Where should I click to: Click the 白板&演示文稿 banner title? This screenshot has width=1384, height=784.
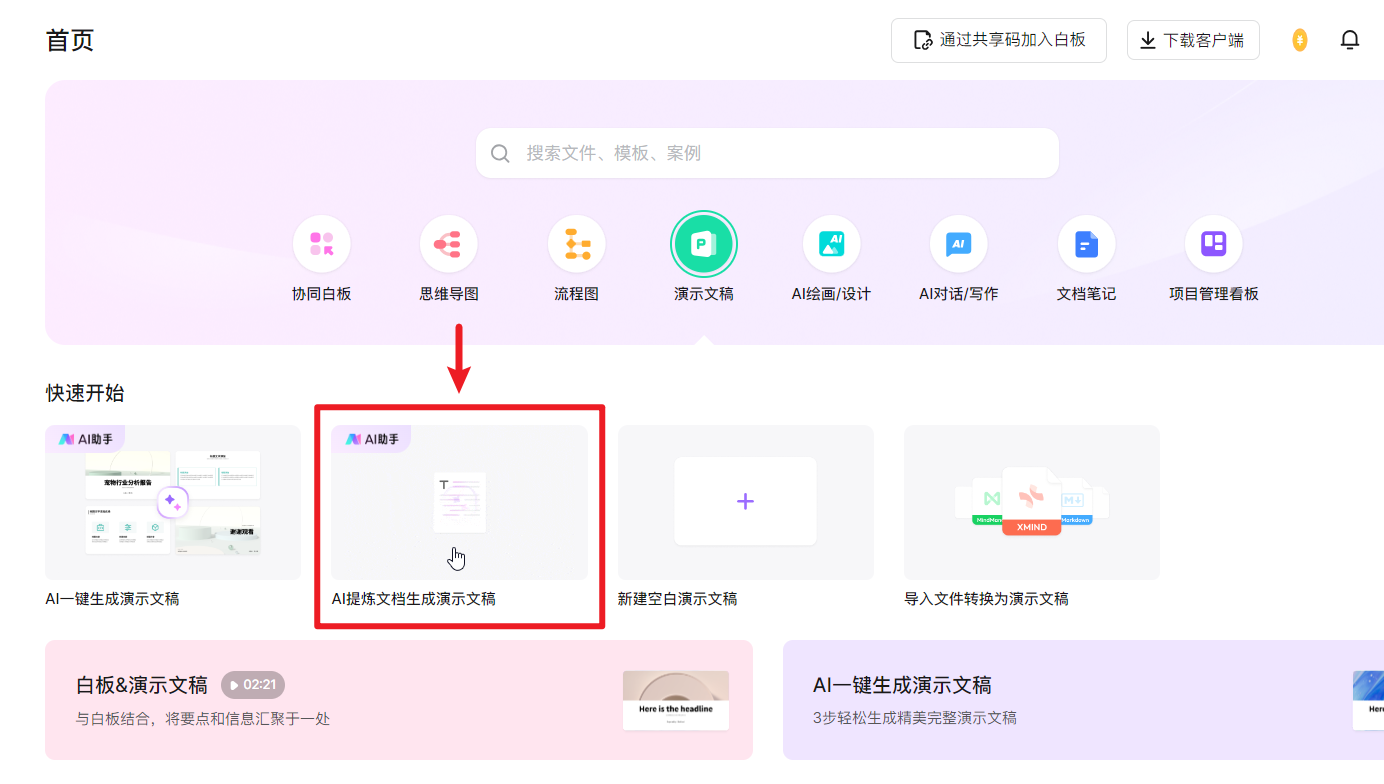click(x=142, y=685)
